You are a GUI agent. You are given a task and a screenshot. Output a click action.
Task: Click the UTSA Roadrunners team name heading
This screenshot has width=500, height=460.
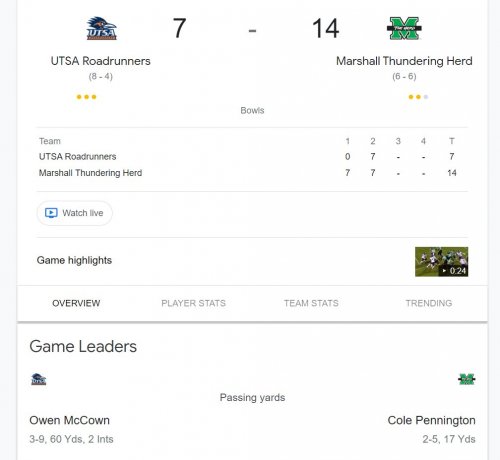[100, 61]
